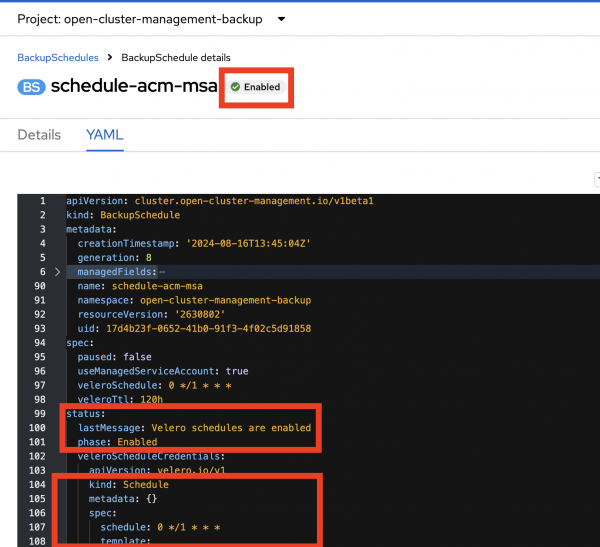
Task: Expand the folded managedFields section
Action: (x=57, y=272)
